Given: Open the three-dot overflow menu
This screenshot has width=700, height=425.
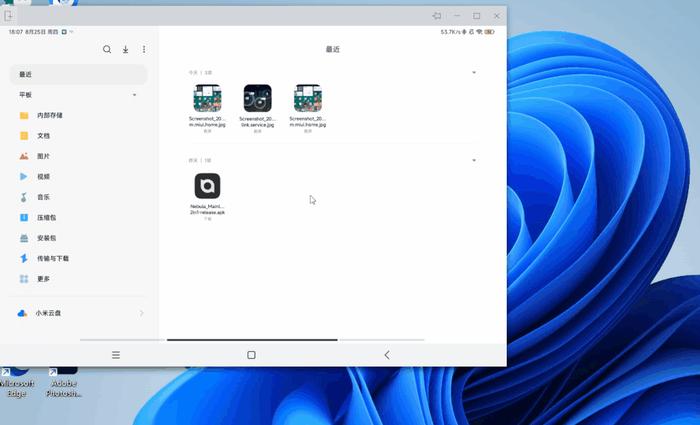Looking at the screenshot, I should coord(144,50).
